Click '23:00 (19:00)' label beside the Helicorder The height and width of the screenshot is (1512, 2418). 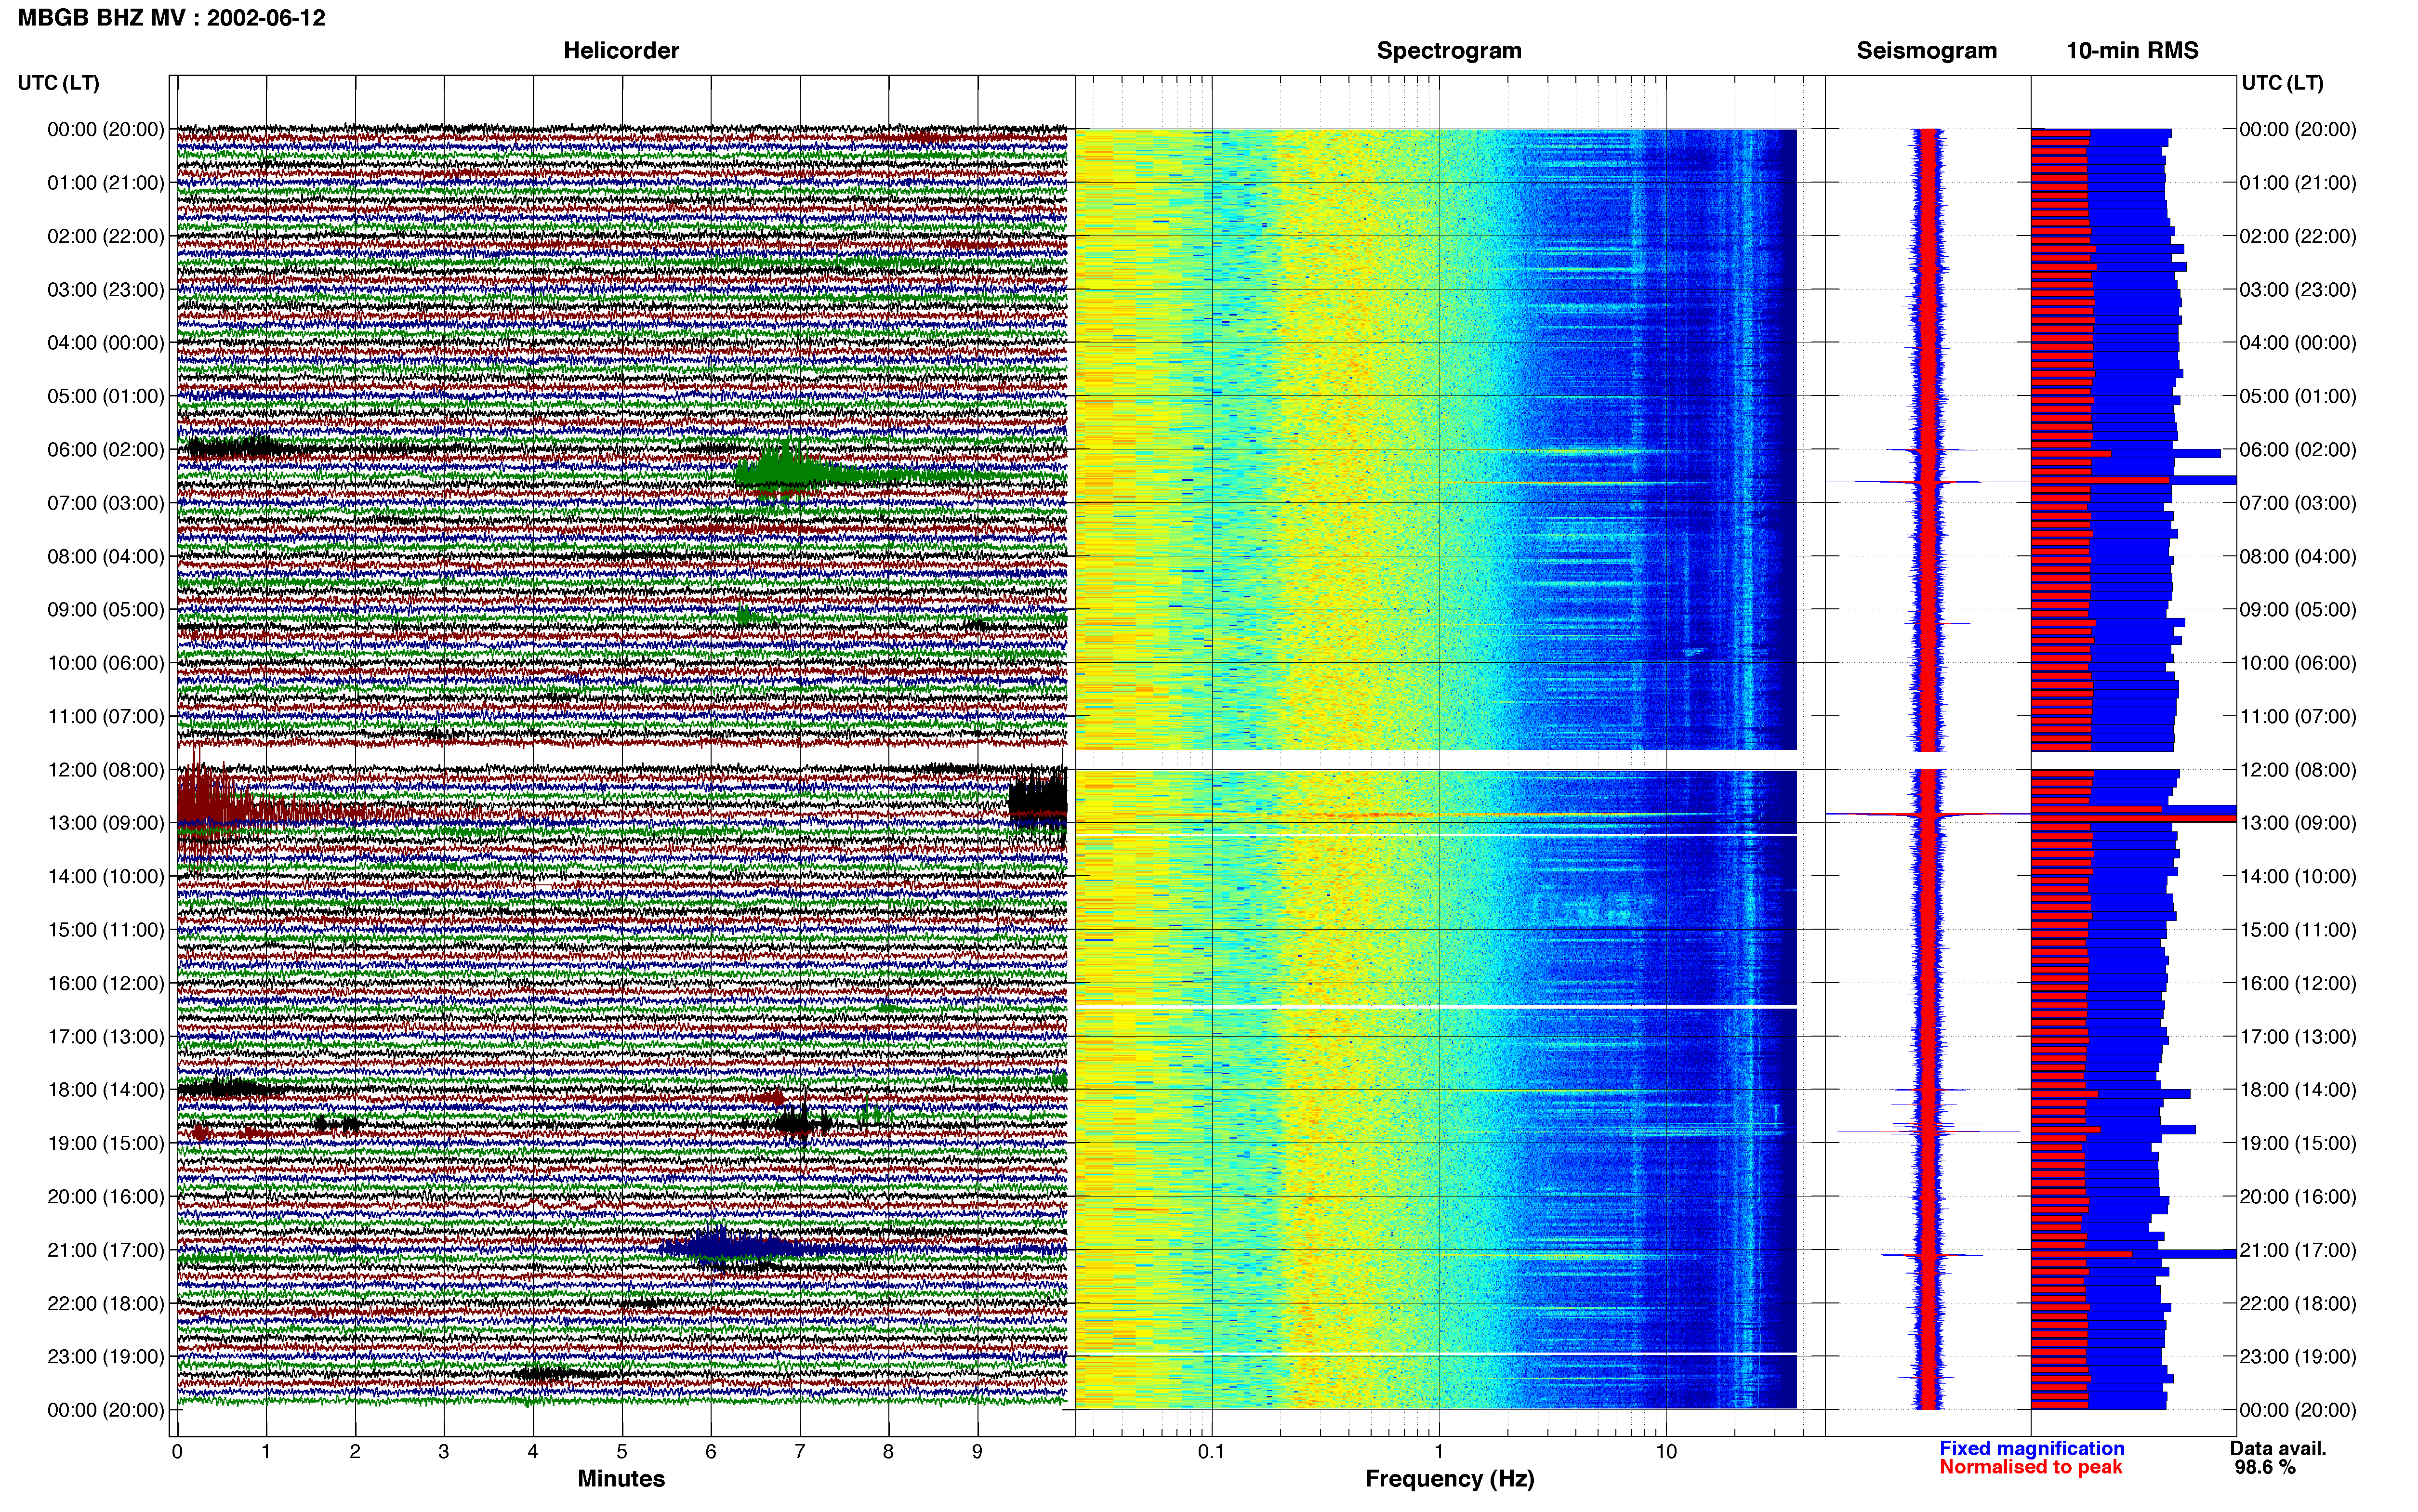coord(106,1357)
